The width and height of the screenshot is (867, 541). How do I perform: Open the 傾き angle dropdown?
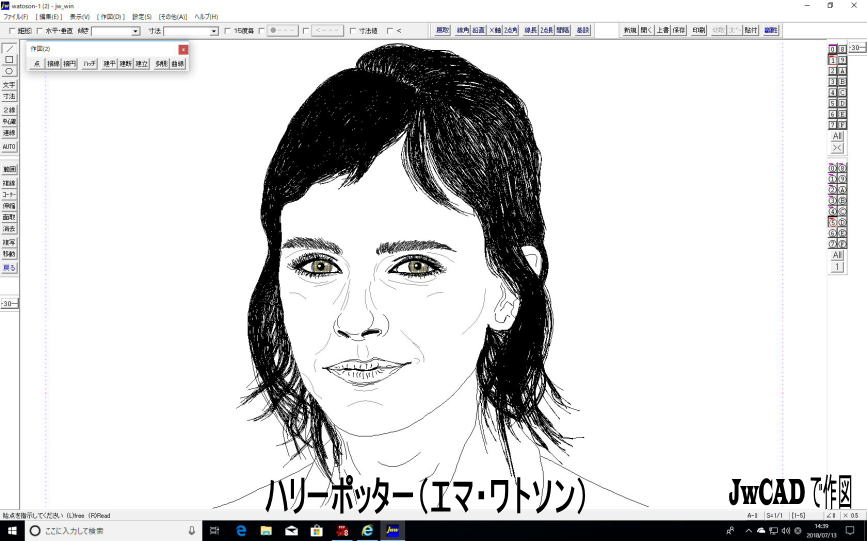135,32
